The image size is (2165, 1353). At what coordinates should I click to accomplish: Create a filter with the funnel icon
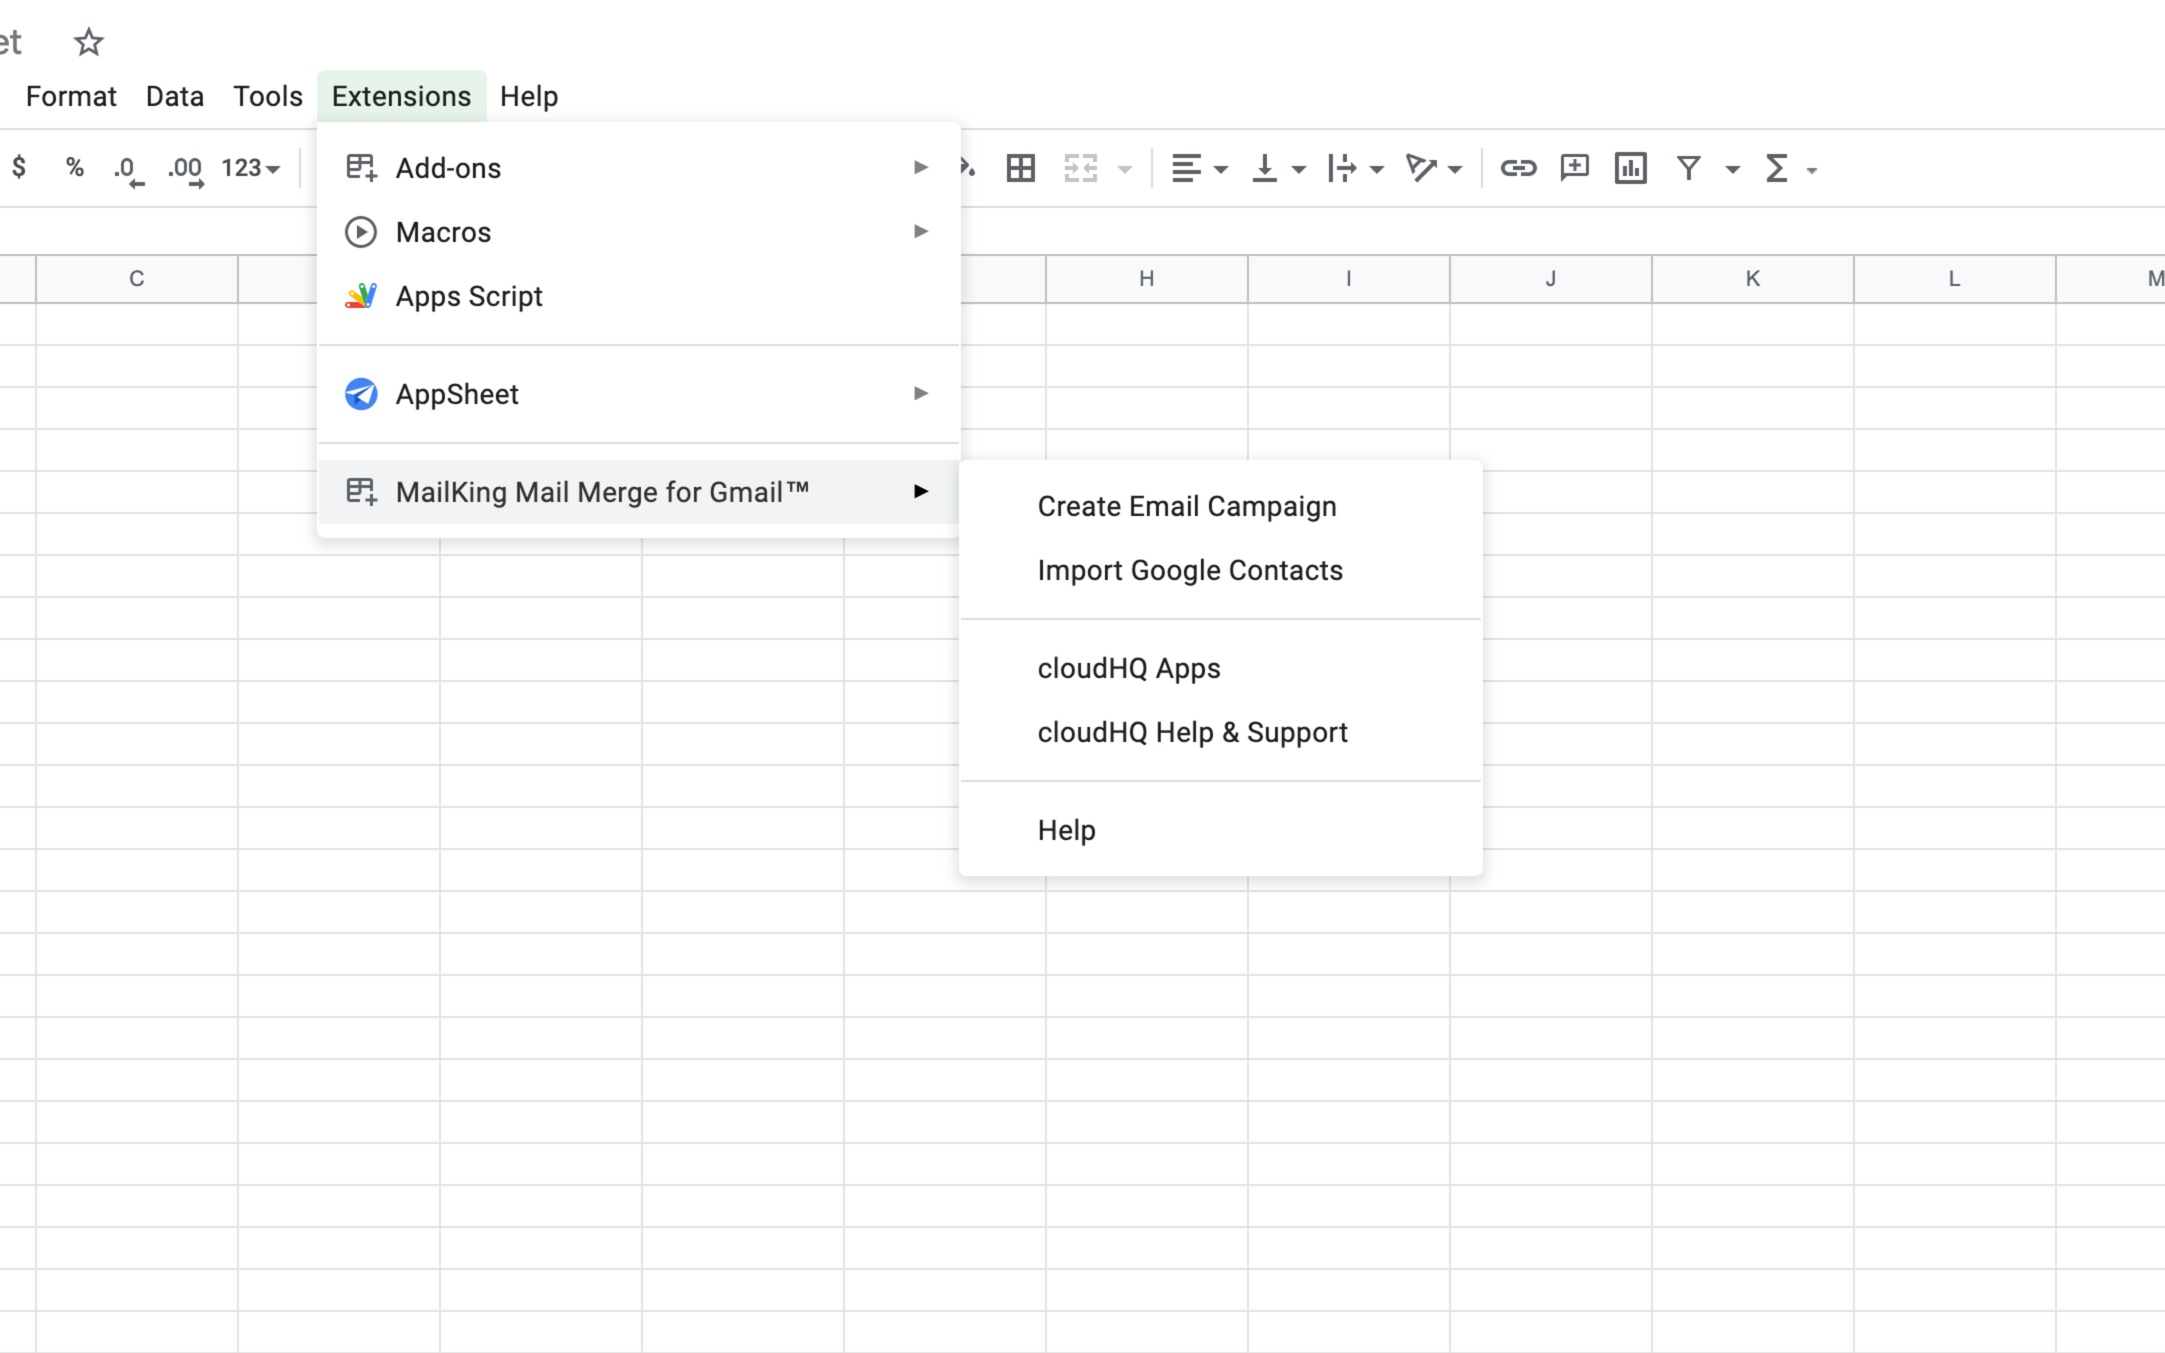point(1689,168)
